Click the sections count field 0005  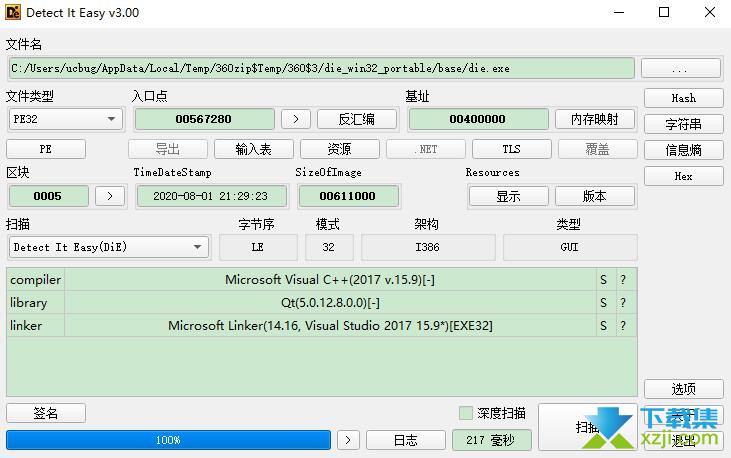tap(48, 196)
